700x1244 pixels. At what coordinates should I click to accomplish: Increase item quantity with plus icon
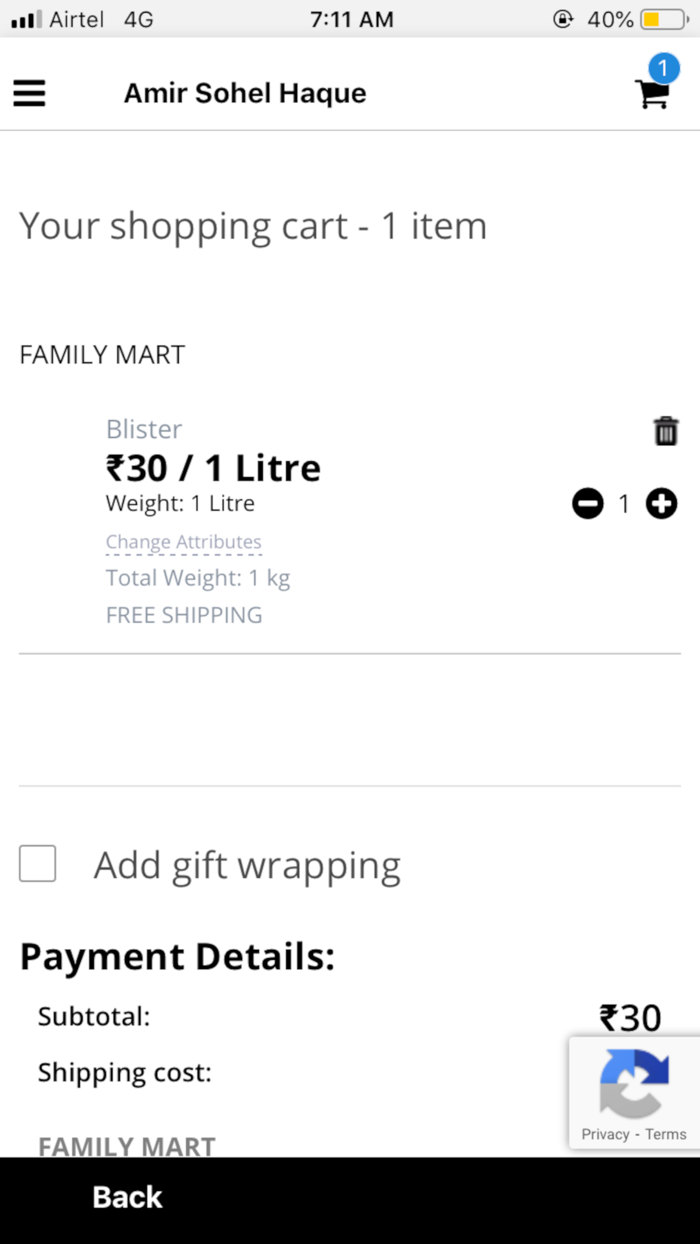point(661,504)
